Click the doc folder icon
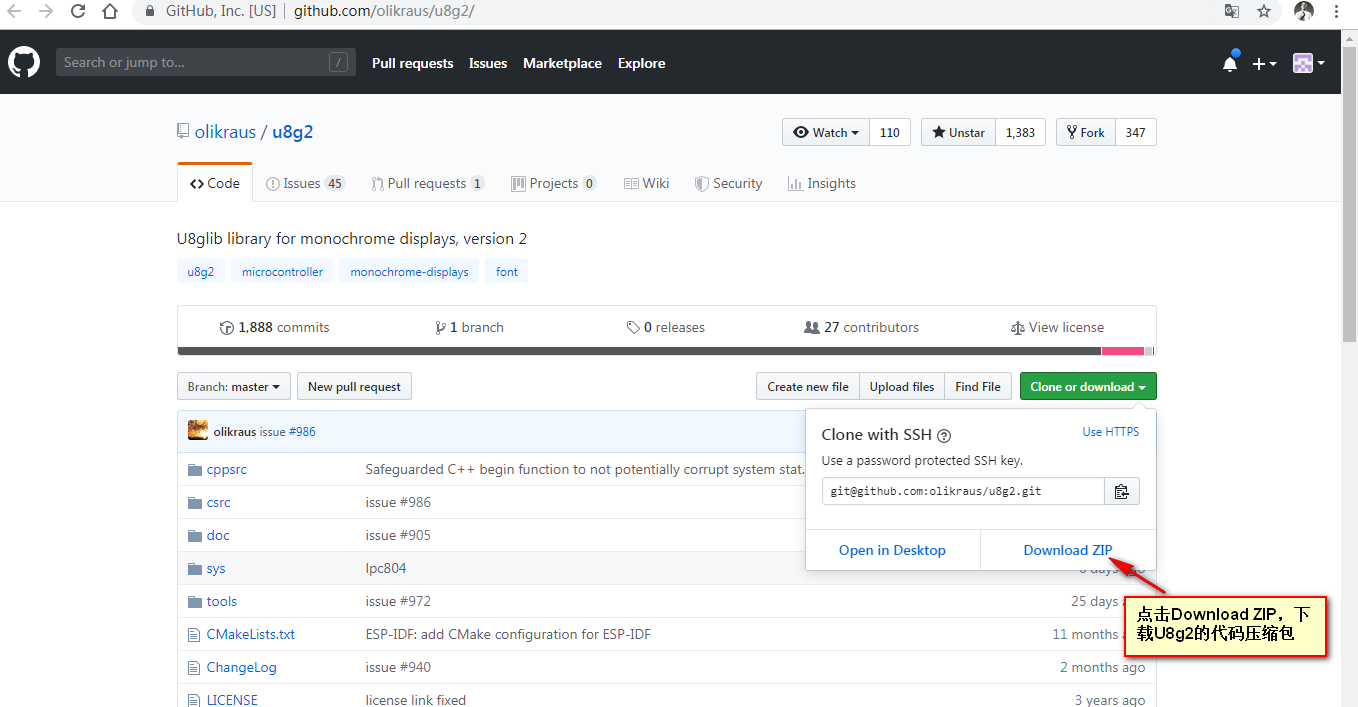 pos(195,535)
